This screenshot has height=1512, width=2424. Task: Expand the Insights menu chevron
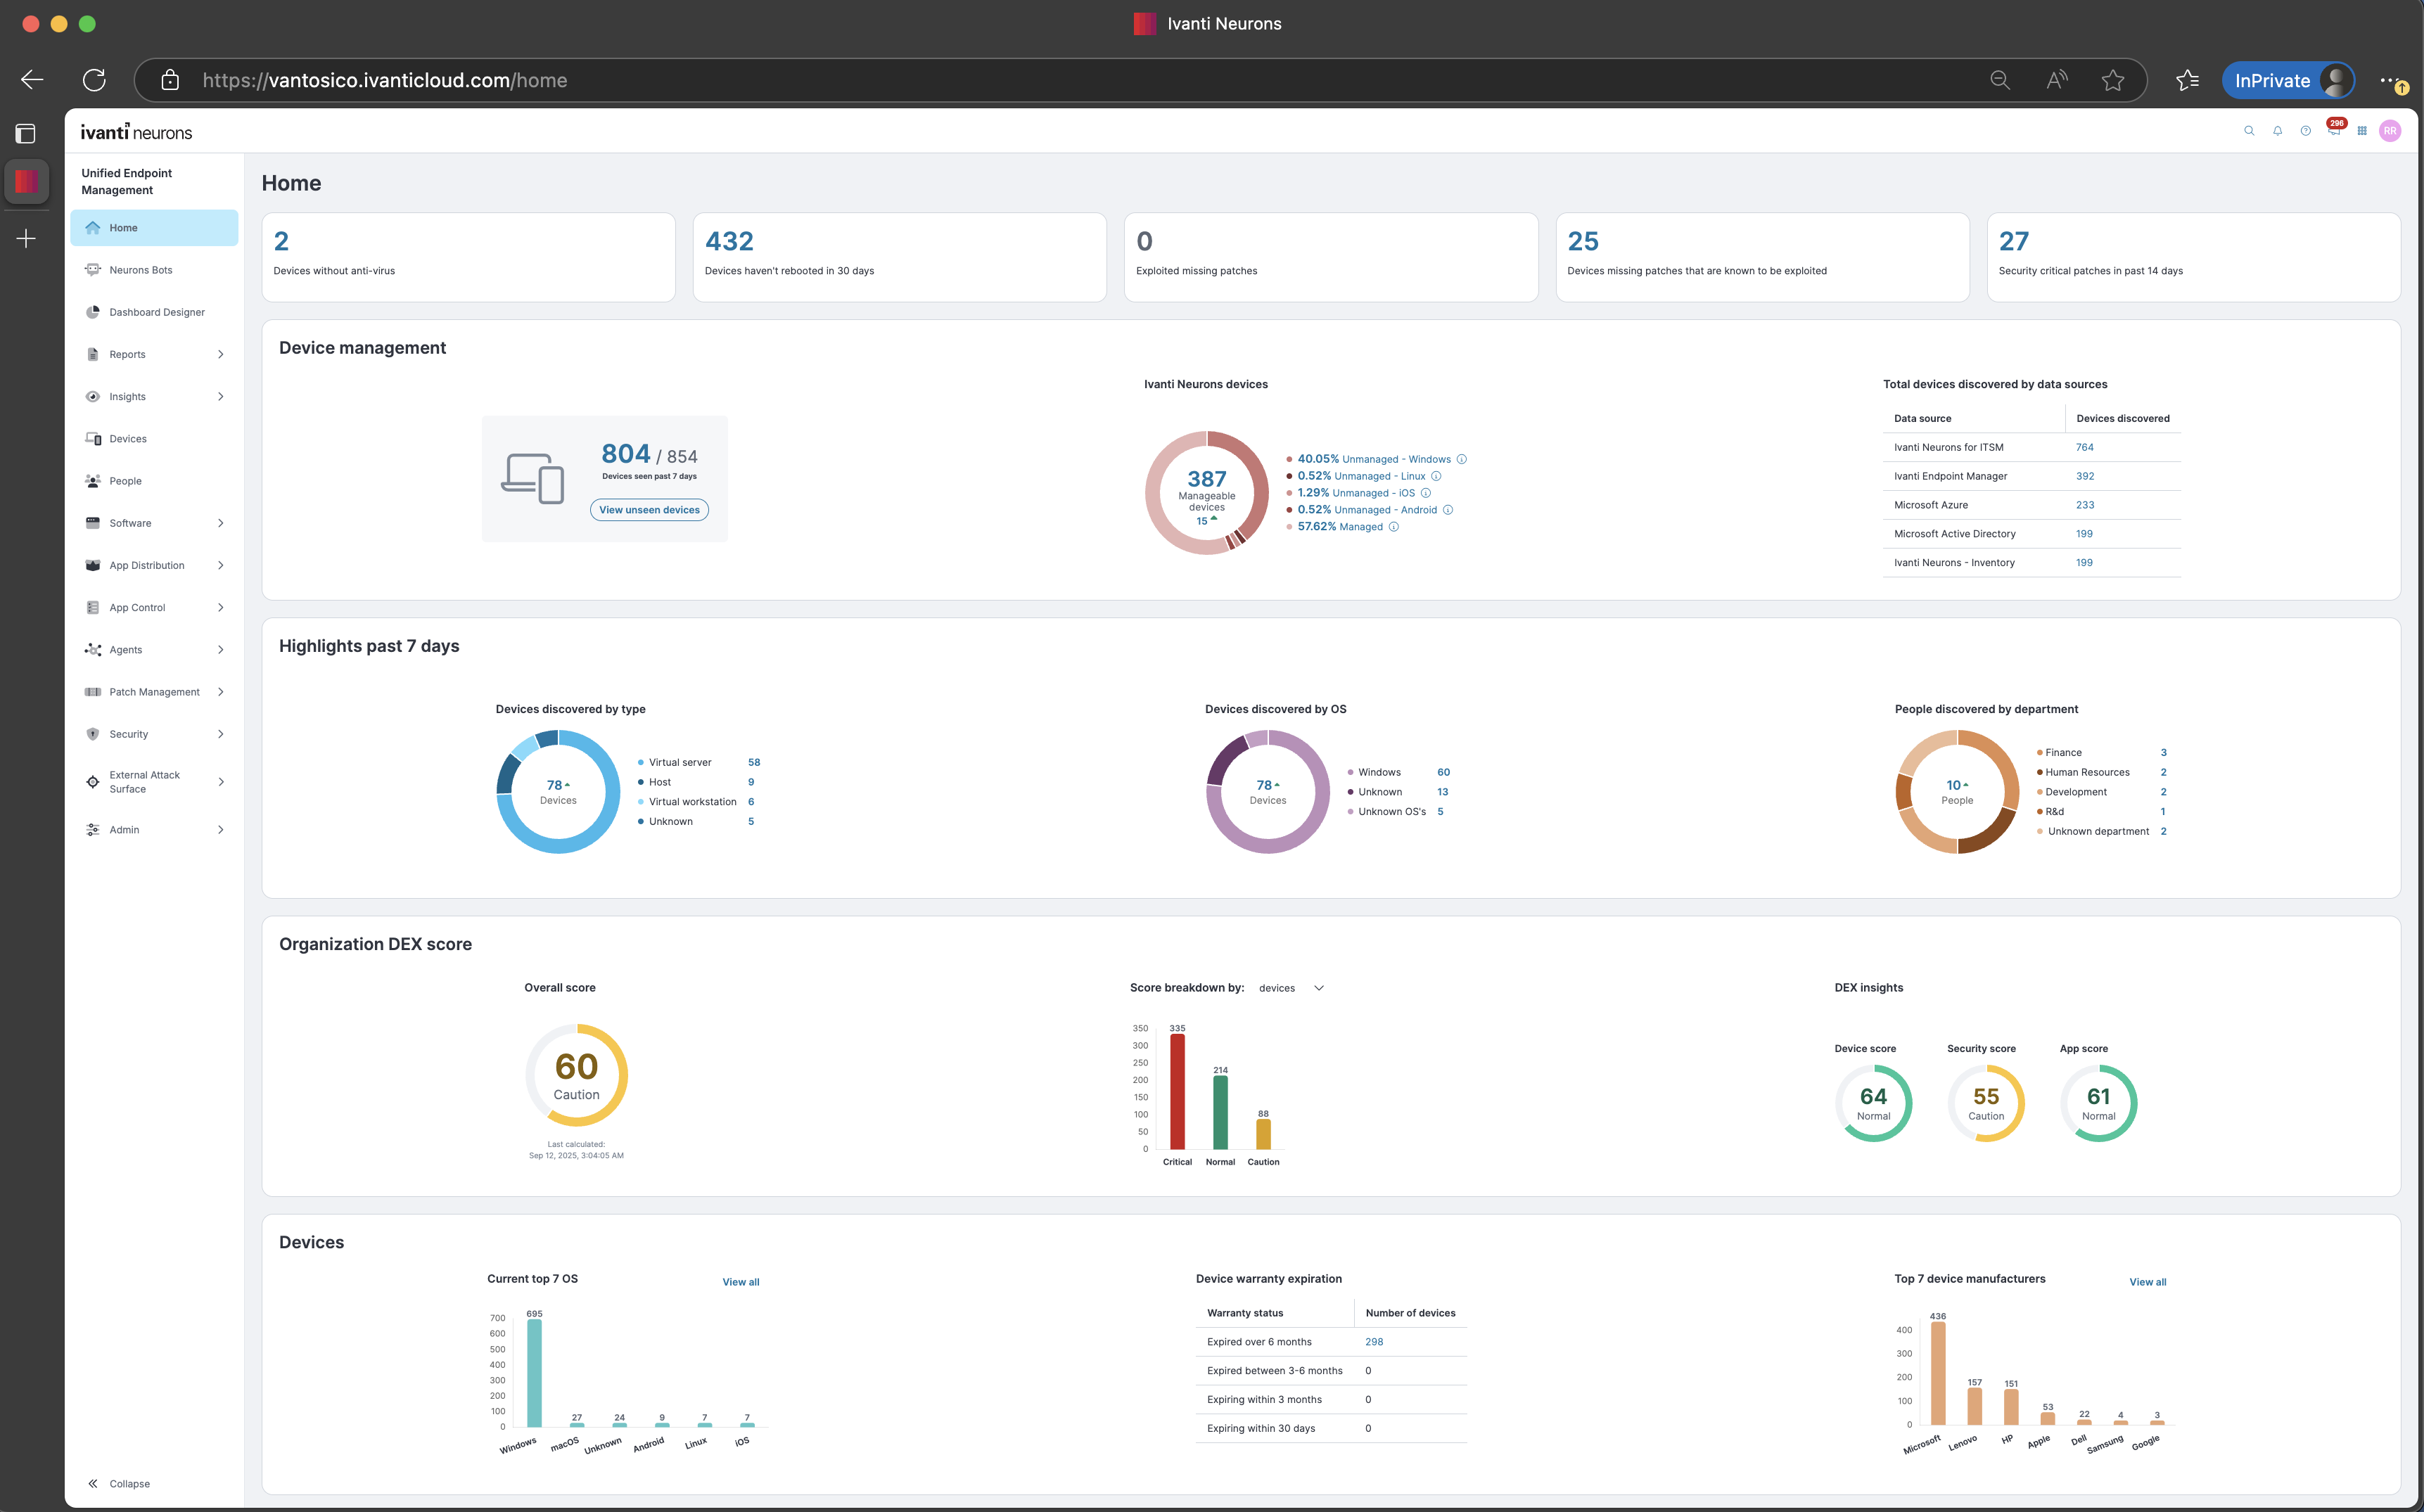(x=220, y=397)
